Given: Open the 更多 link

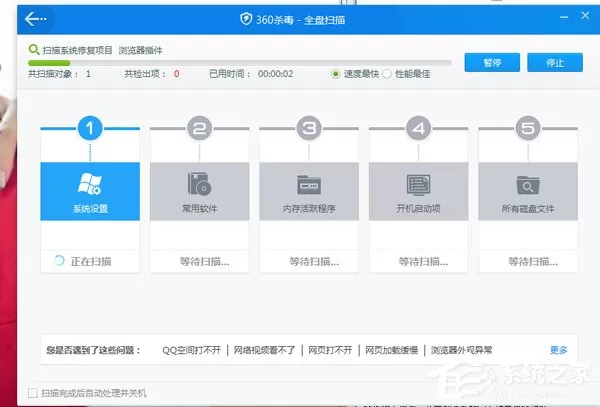Looking at the screenshot, I should [x=559, y=350].
